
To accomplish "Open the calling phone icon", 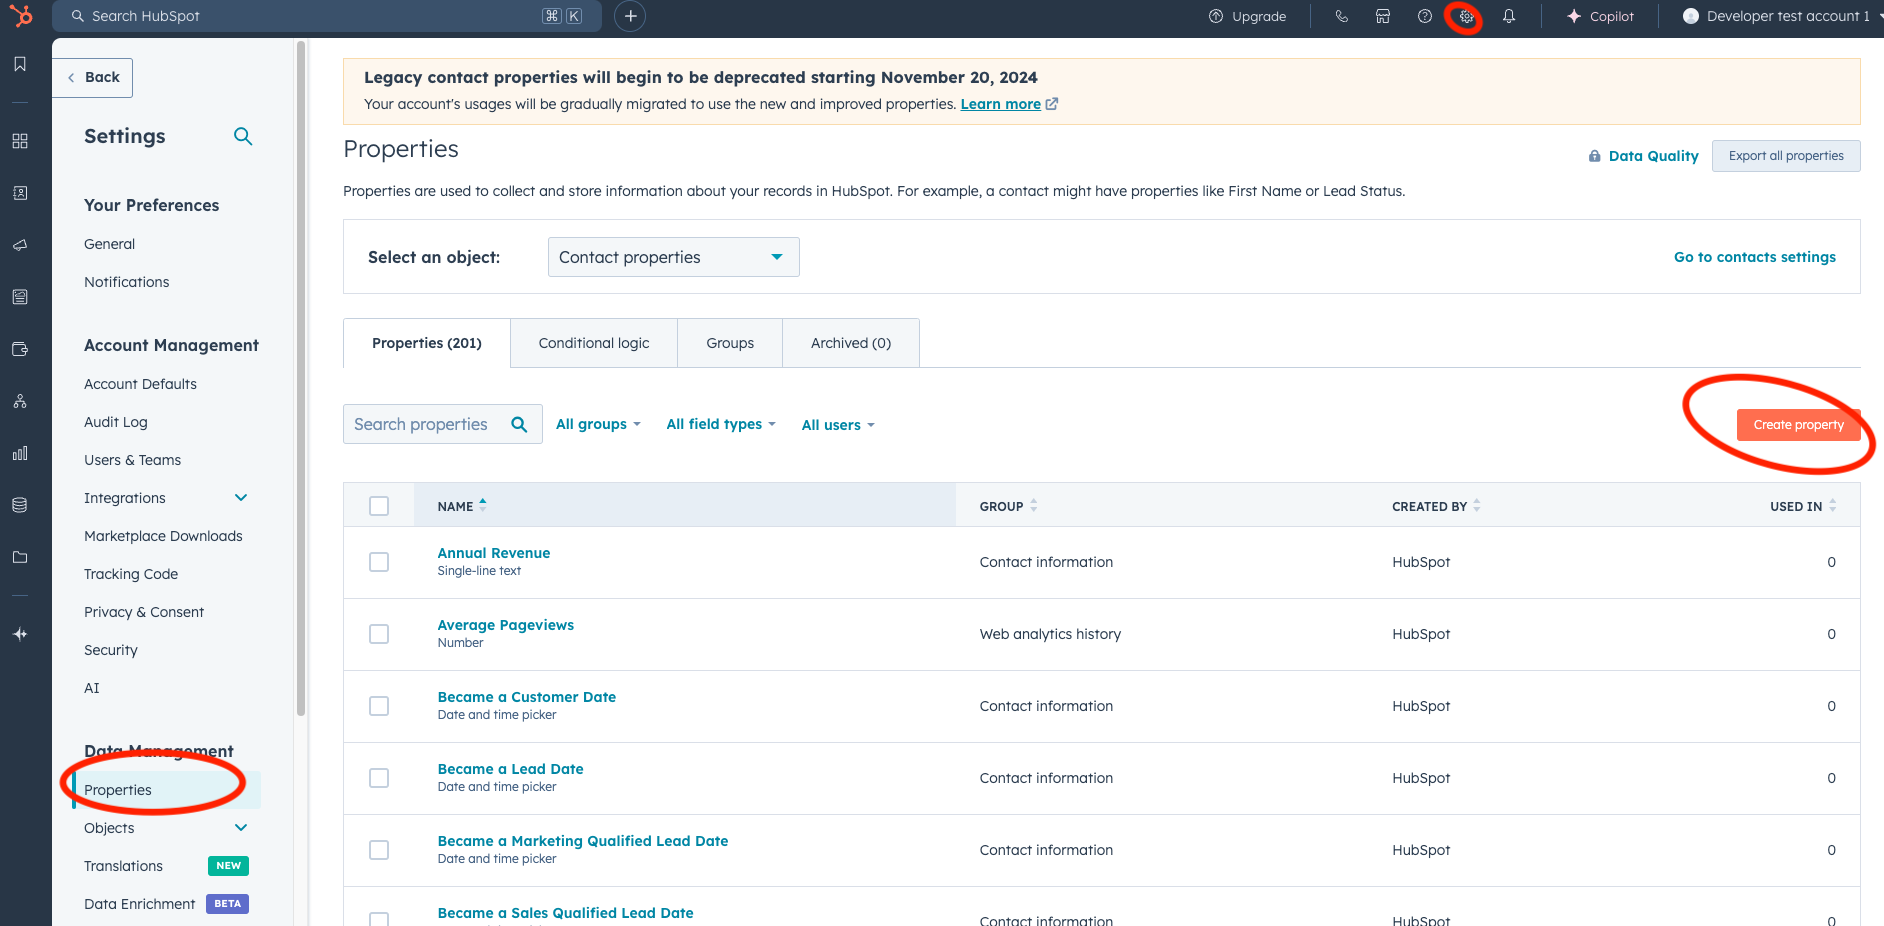I will pos(1342,17).
